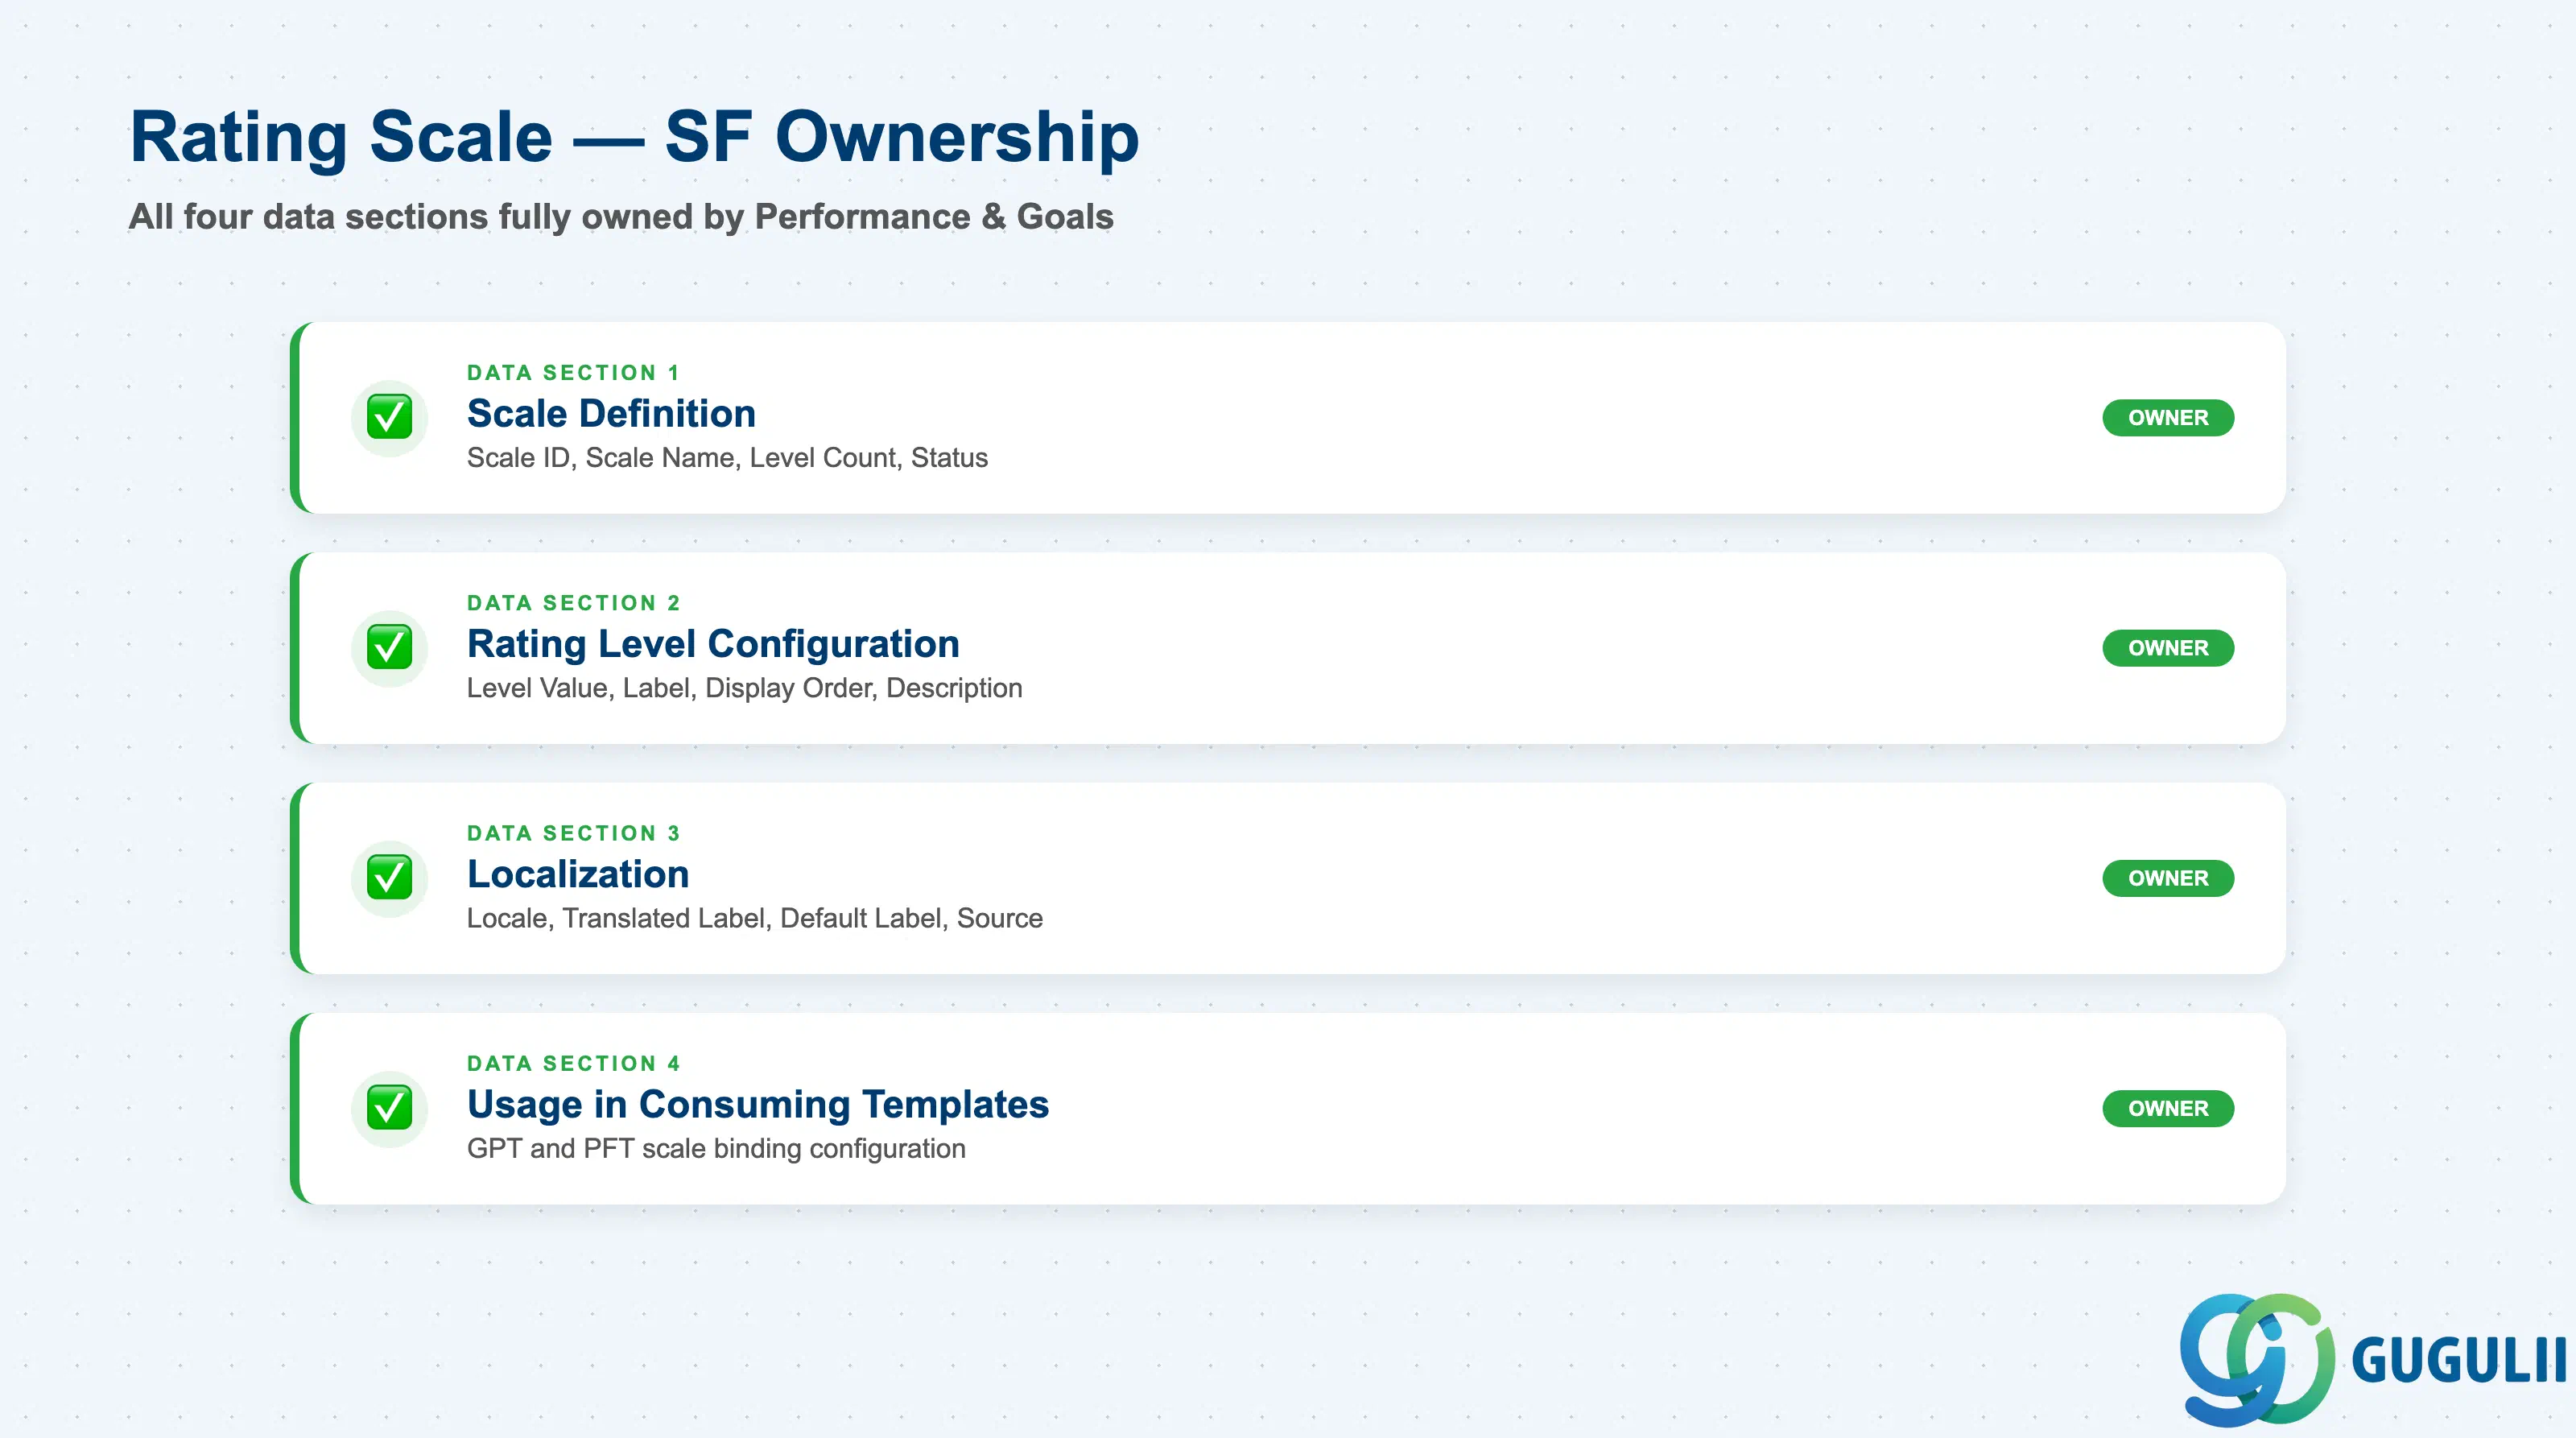Click the OWNER badge on Scale Definition card
Viewport: 2576px width, 1438px height.
coord(2168,418)
